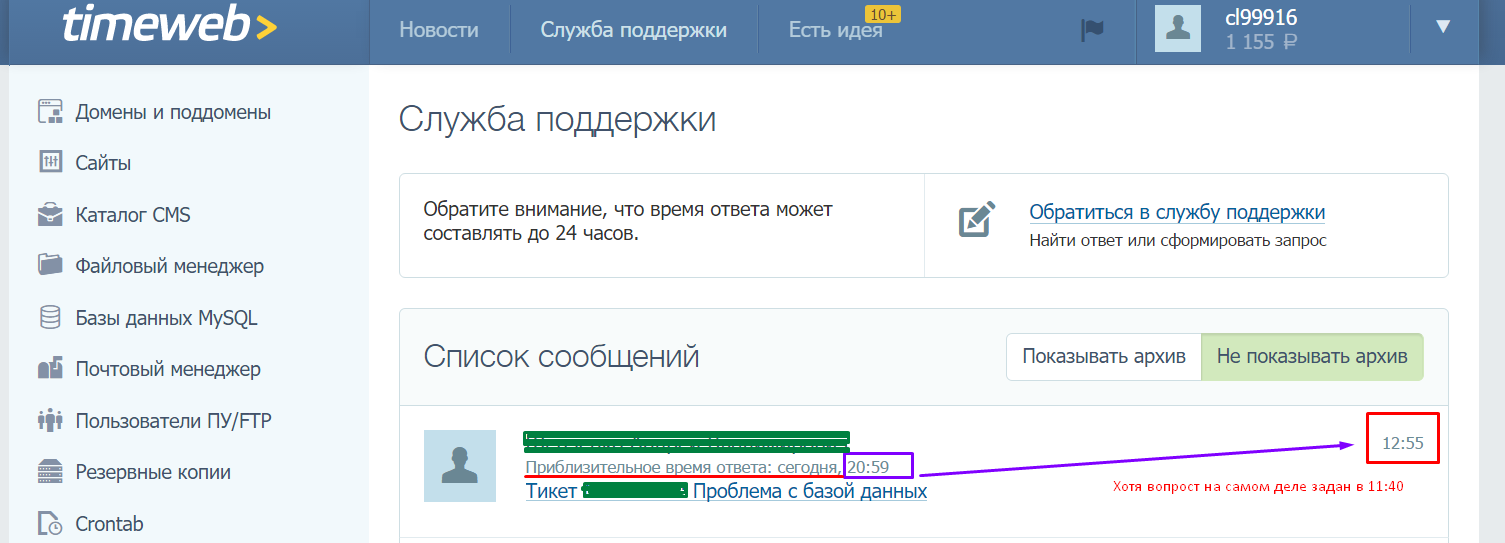
Task: Click the timeweb logo
Action: (168, 27)
